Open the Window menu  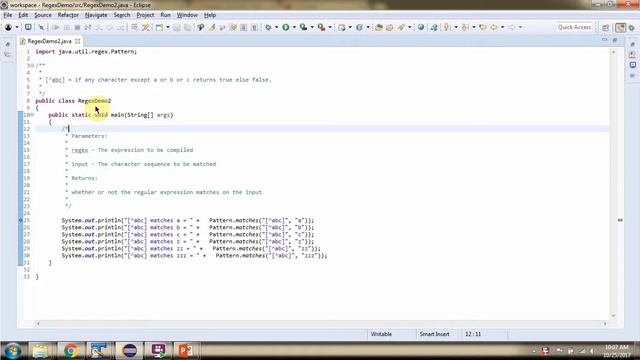coord(187,15)
